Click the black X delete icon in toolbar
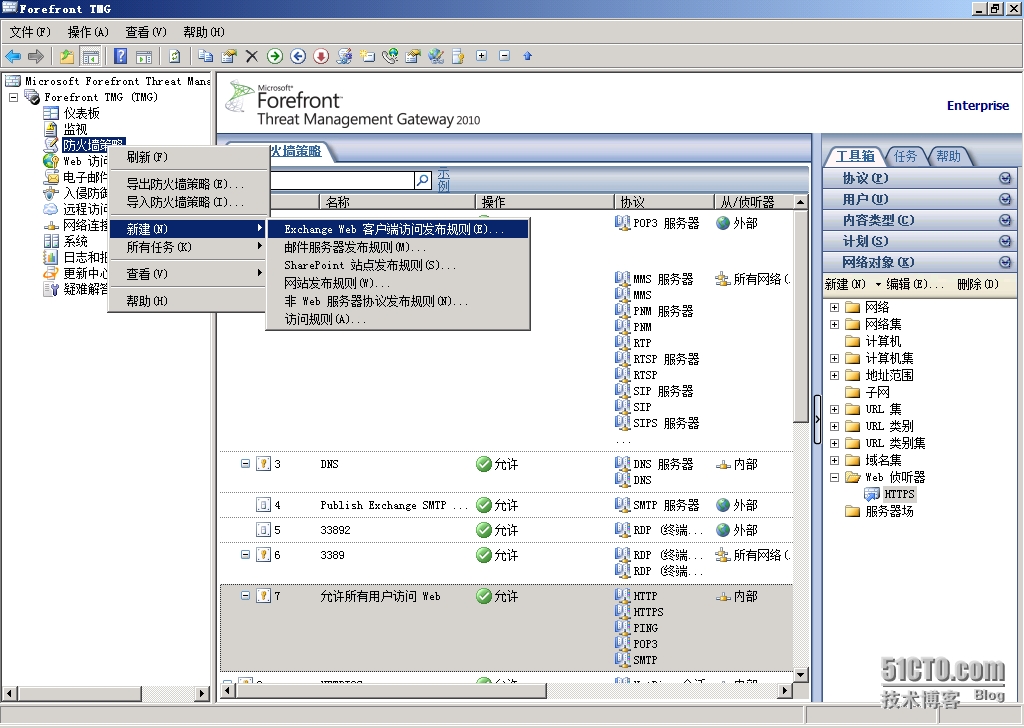Image resolution: width=1024 pixels, height=728 pixels. [252, 56]
